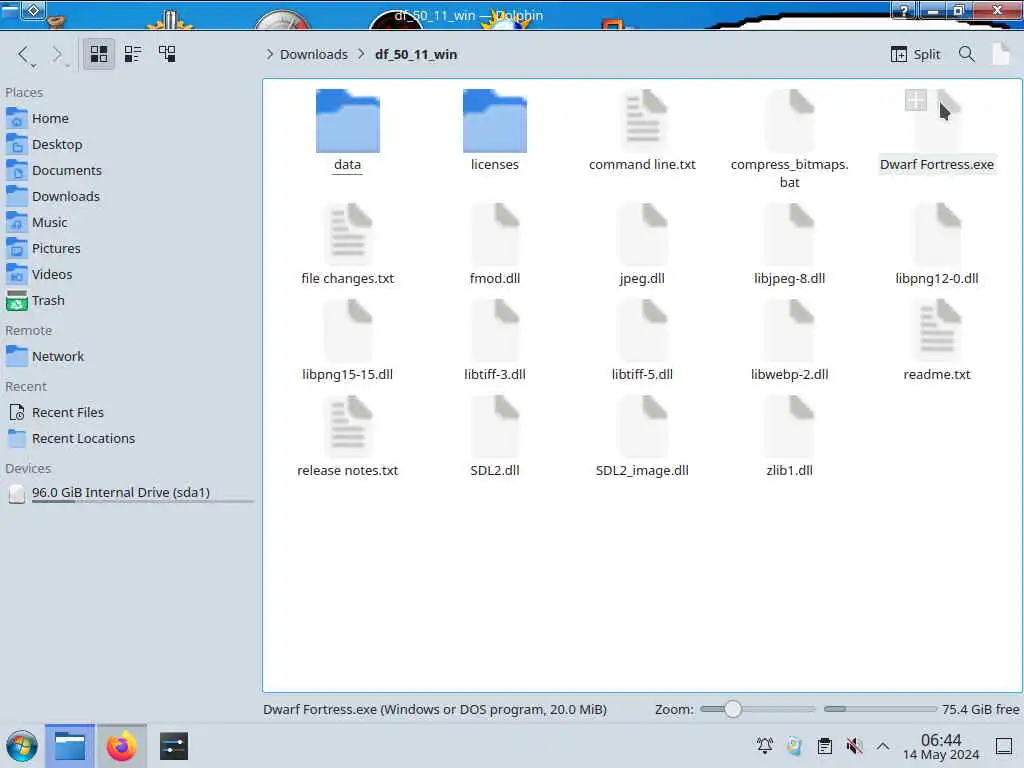Click df_50_11_win breadcrumb segment
This screenshot has width=1024, height=768.
coord(416,54)
